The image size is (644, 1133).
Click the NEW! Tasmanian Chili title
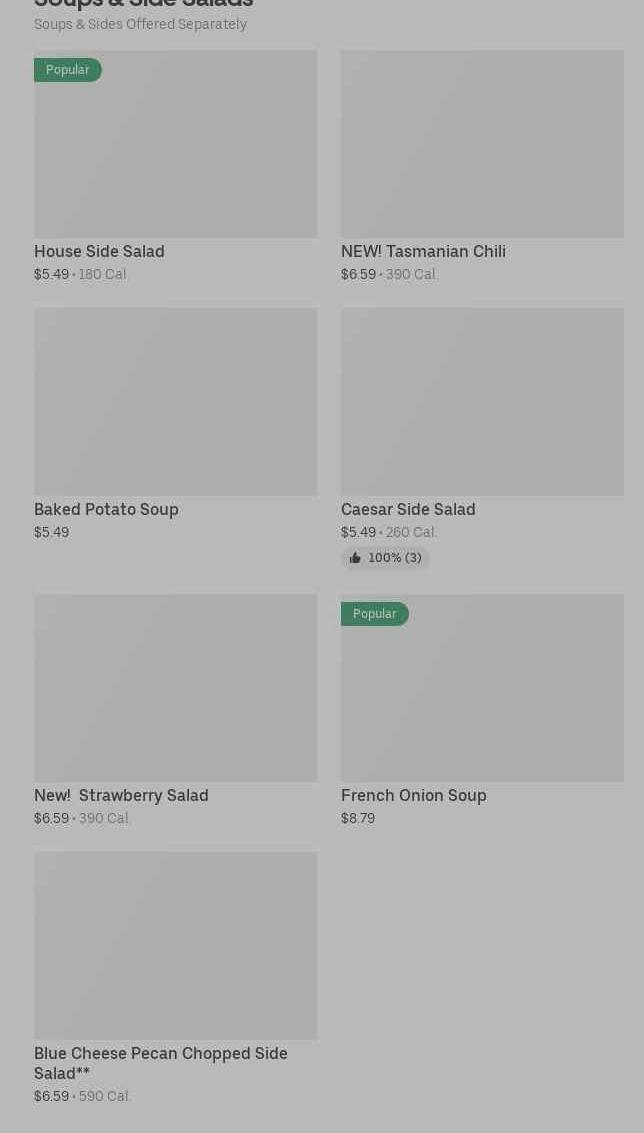(423, 251)
